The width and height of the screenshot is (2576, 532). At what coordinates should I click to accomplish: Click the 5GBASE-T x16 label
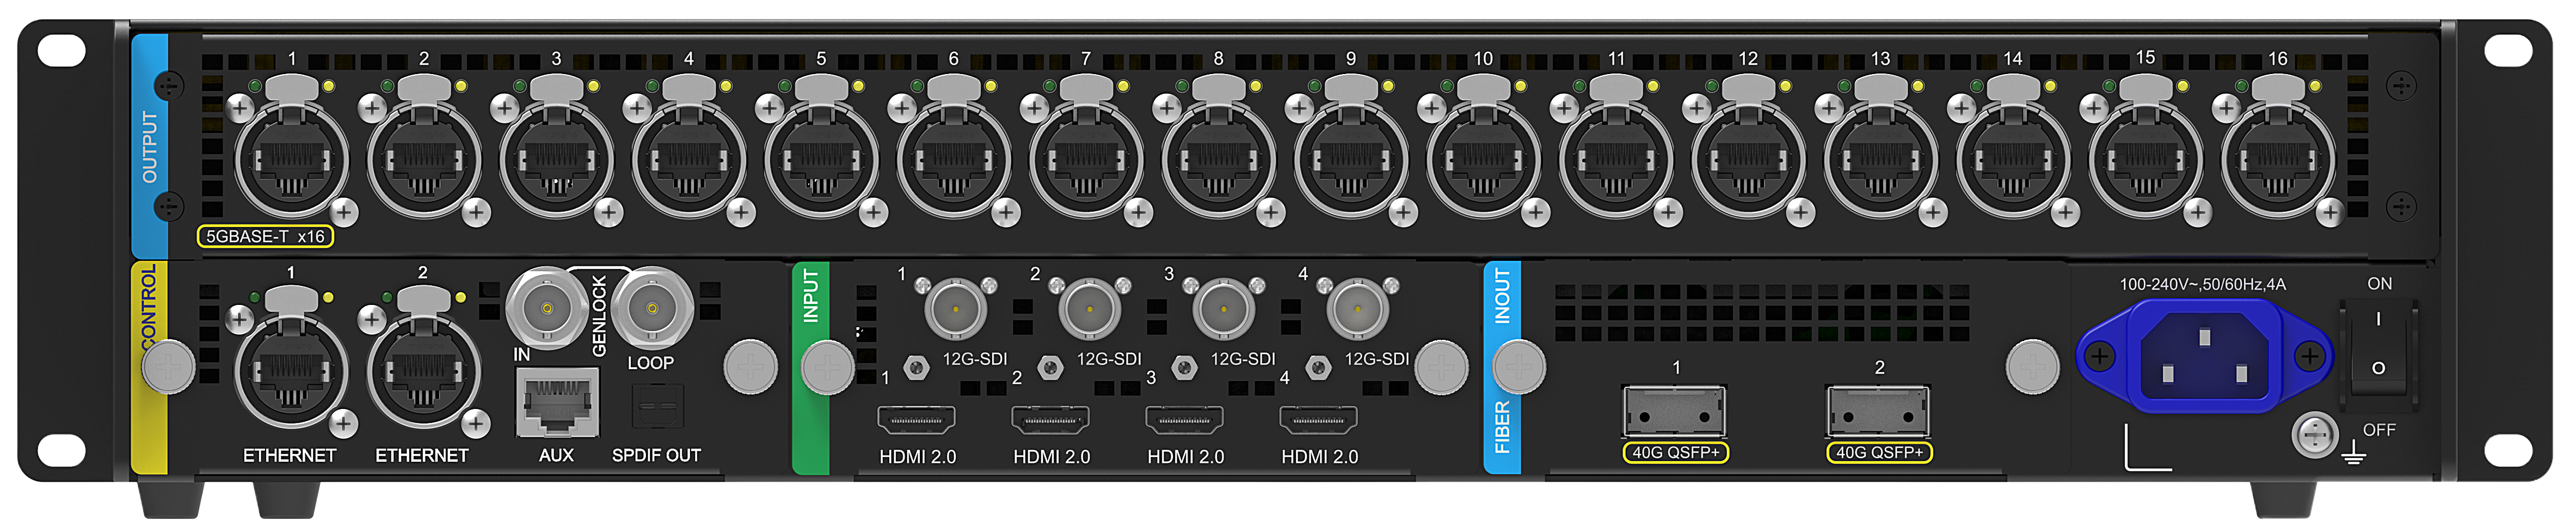point(265,237)
